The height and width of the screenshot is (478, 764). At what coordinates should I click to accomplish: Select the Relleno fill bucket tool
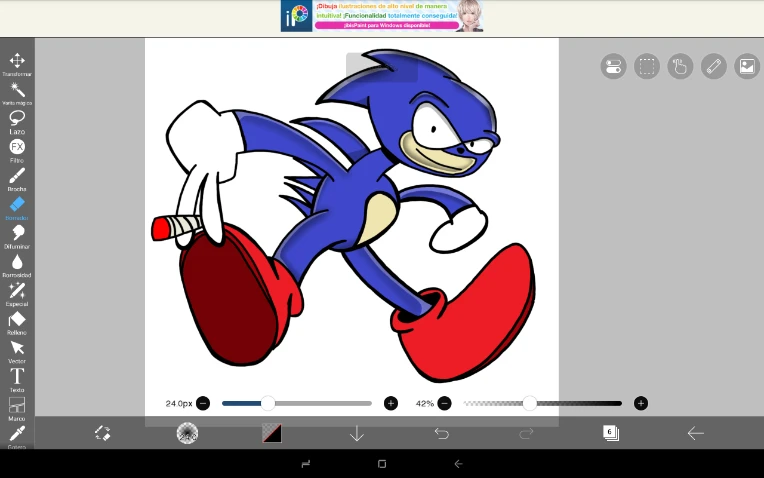pos(17,323)
